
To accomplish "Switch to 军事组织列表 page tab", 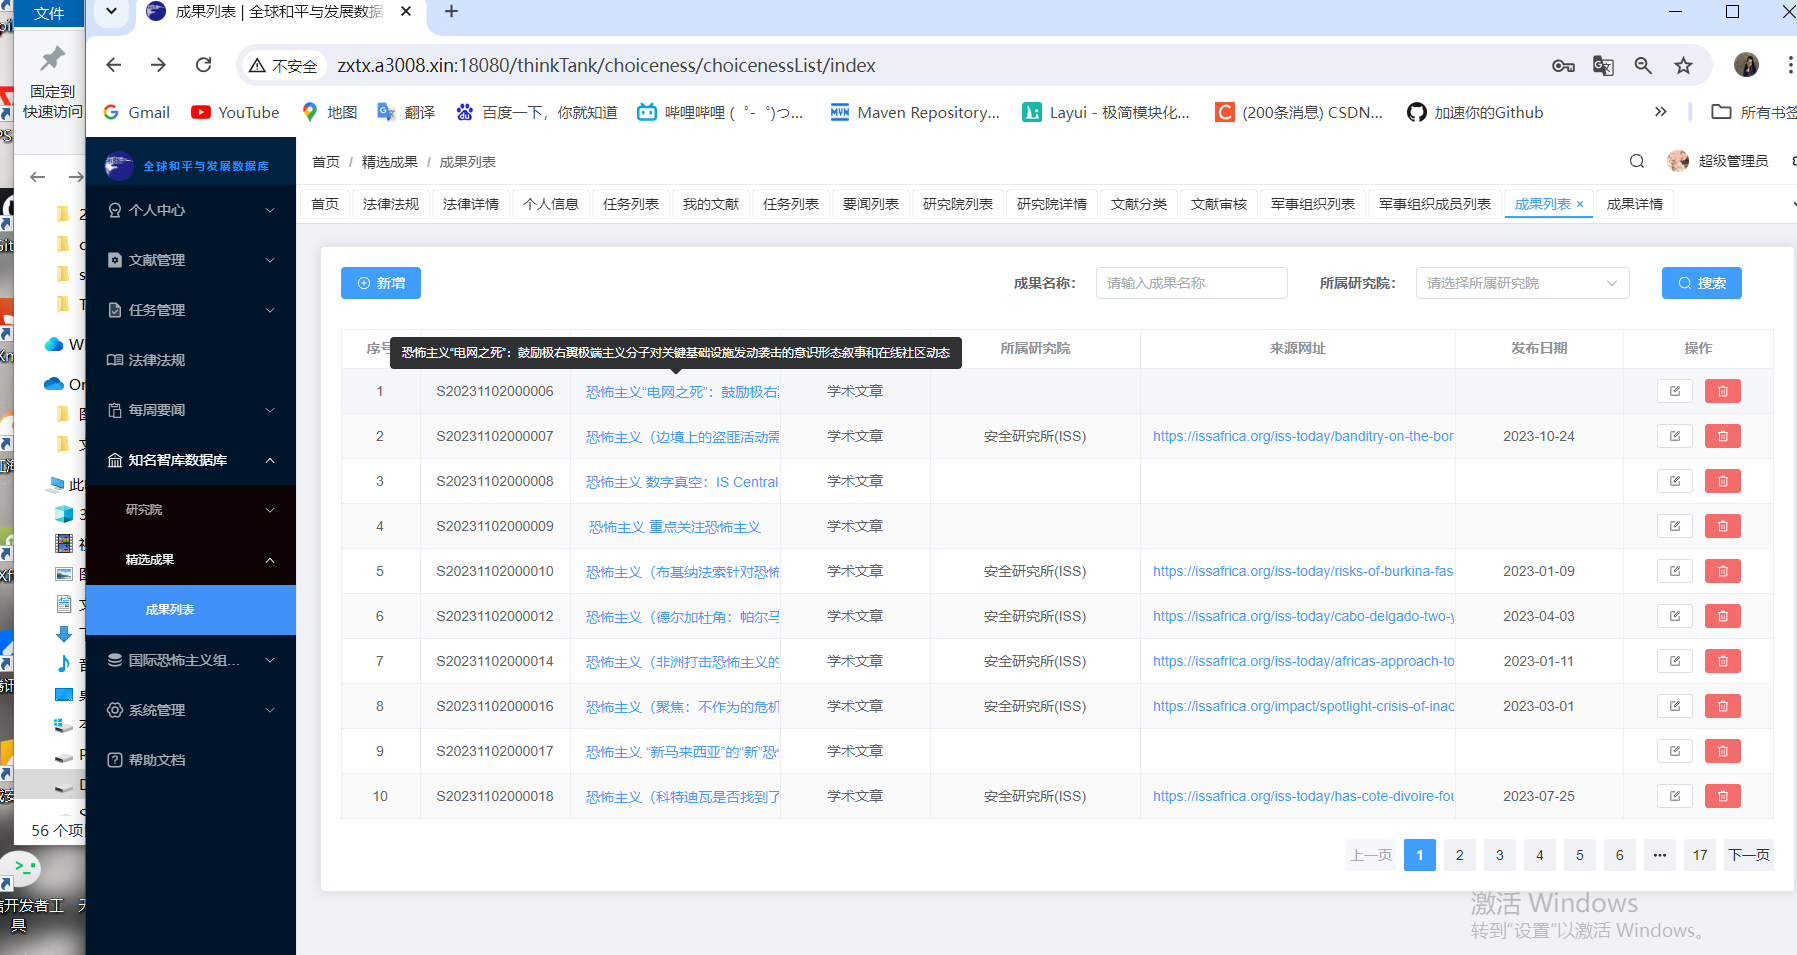I will click(x=1313, y=204).
